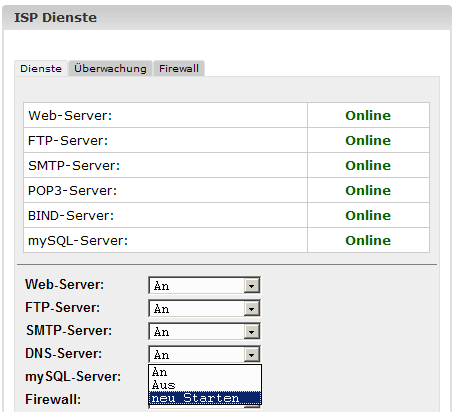Click the SMTP-Server Online status cell

click(368, 165)
